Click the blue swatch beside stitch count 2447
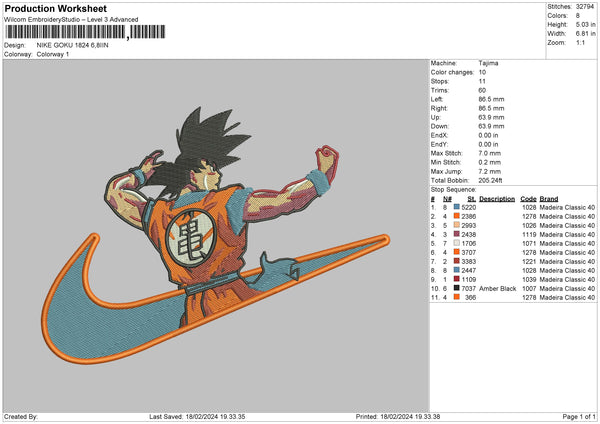Screen dimensions: 600x424 457,270
